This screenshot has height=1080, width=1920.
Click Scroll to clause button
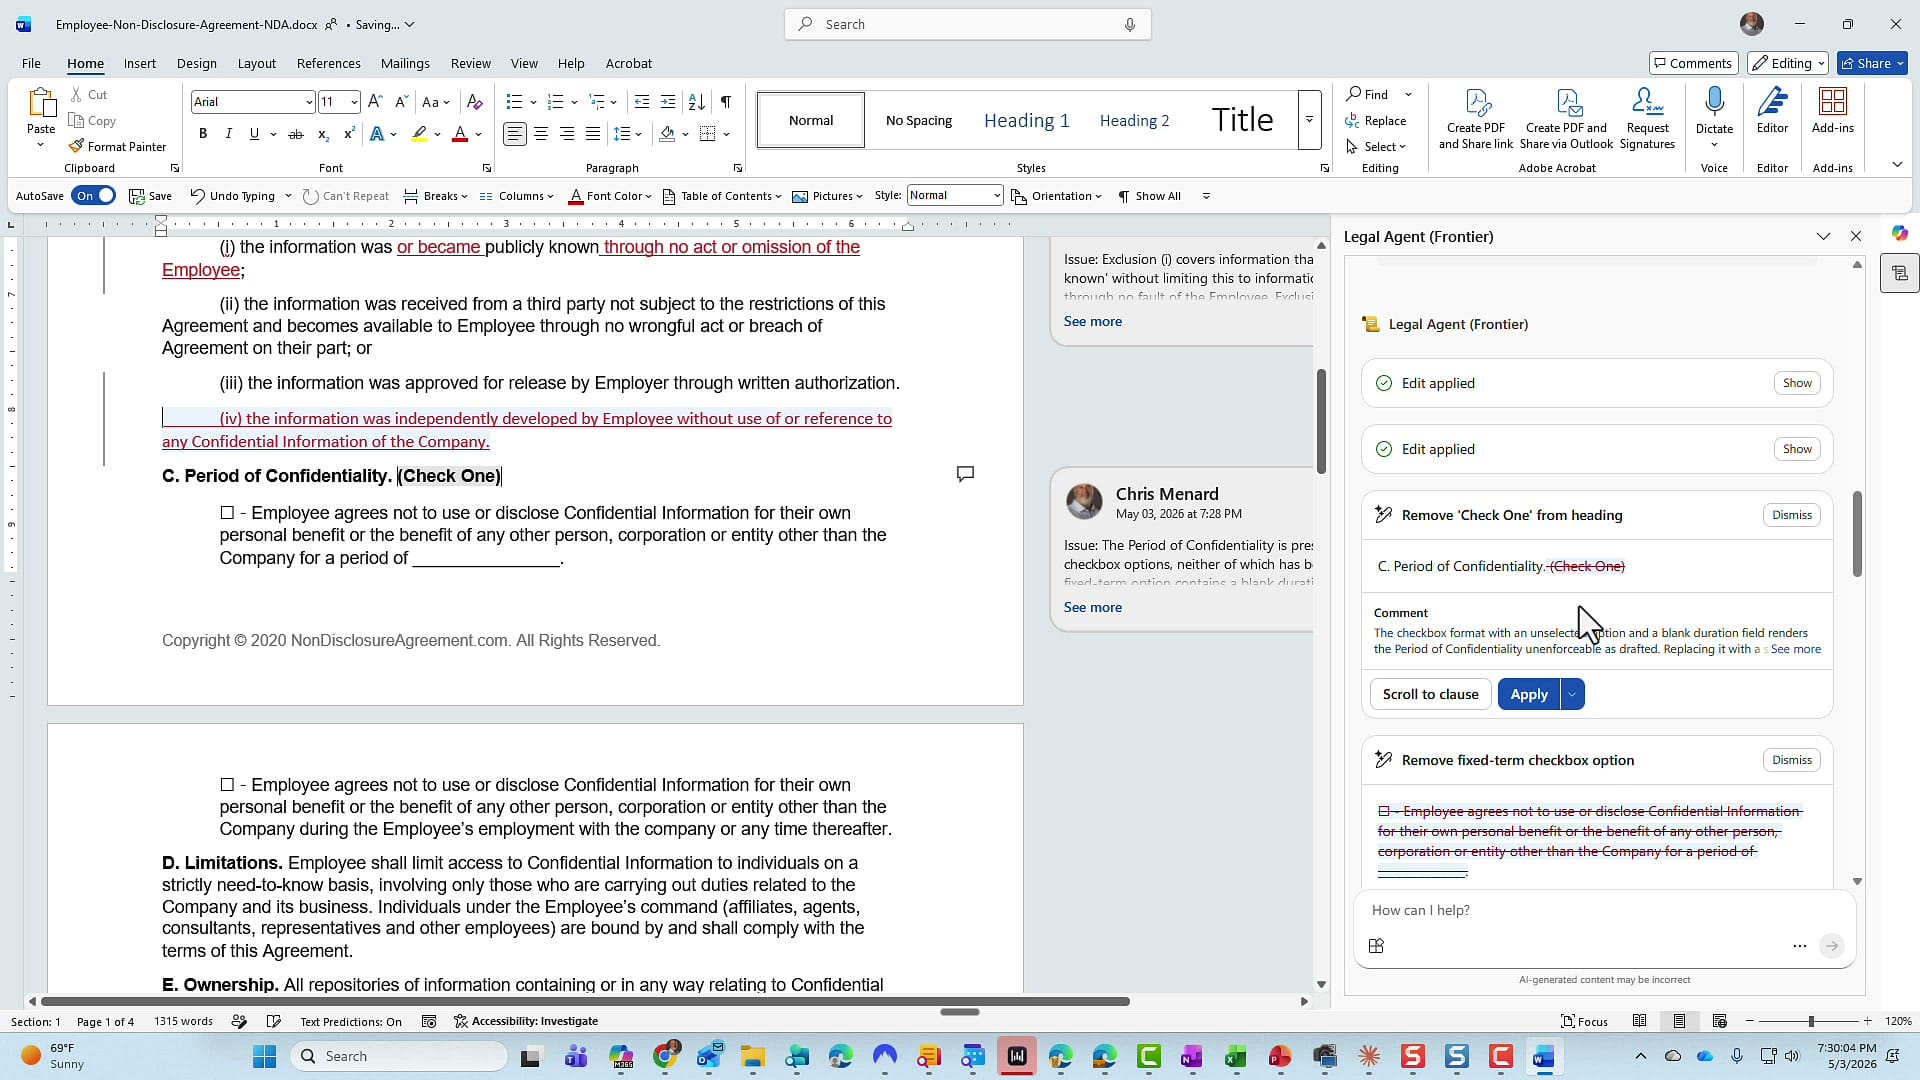(x=1430, y=694)
